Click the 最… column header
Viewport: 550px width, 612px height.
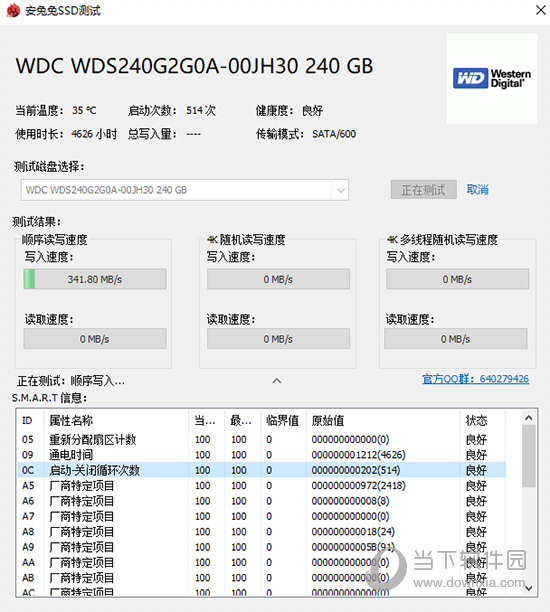(242, 420)
